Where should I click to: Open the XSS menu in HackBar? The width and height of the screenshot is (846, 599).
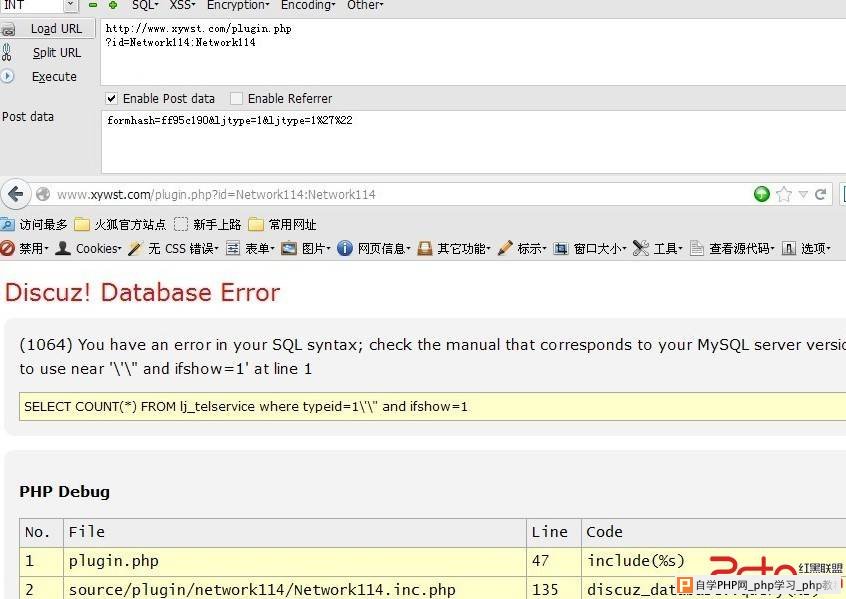coord(182,5)
